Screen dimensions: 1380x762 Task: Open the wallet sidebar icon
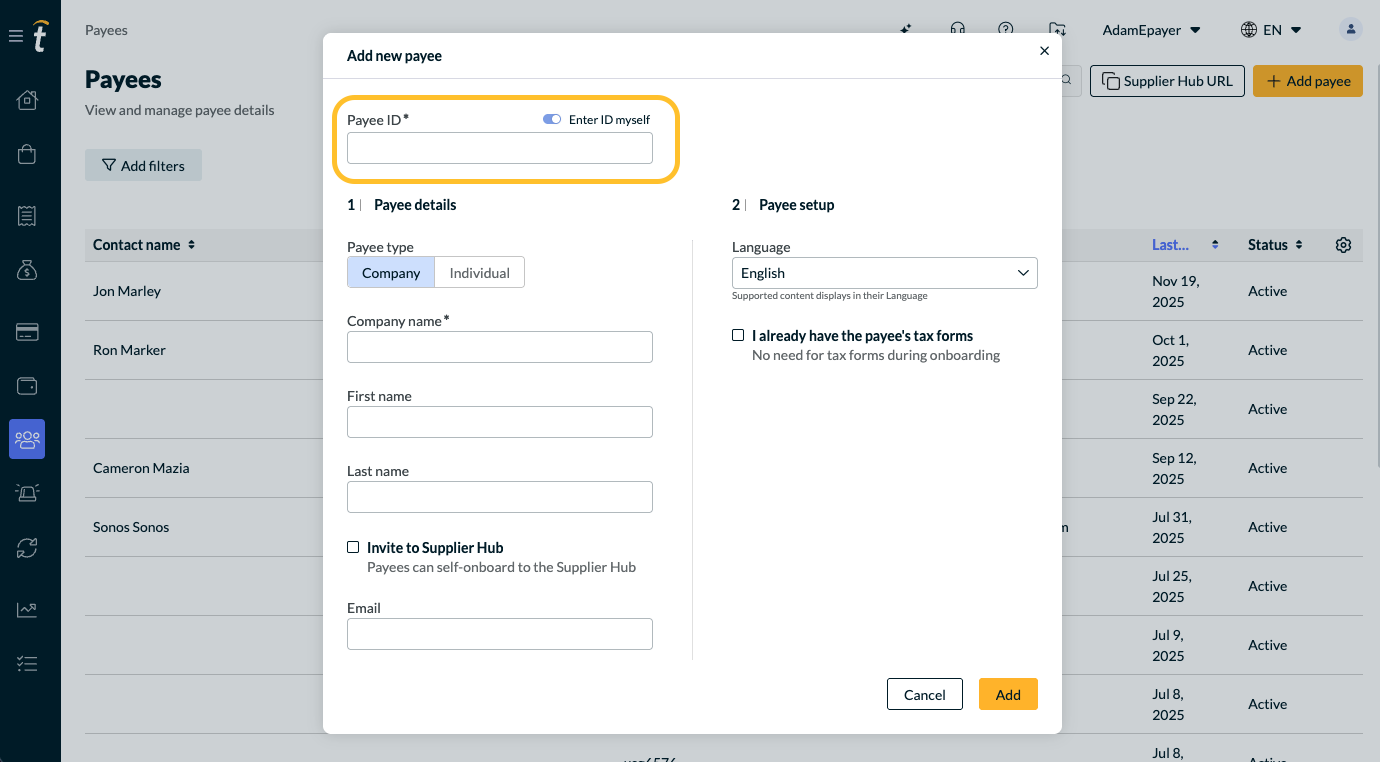tap(27, 386)
